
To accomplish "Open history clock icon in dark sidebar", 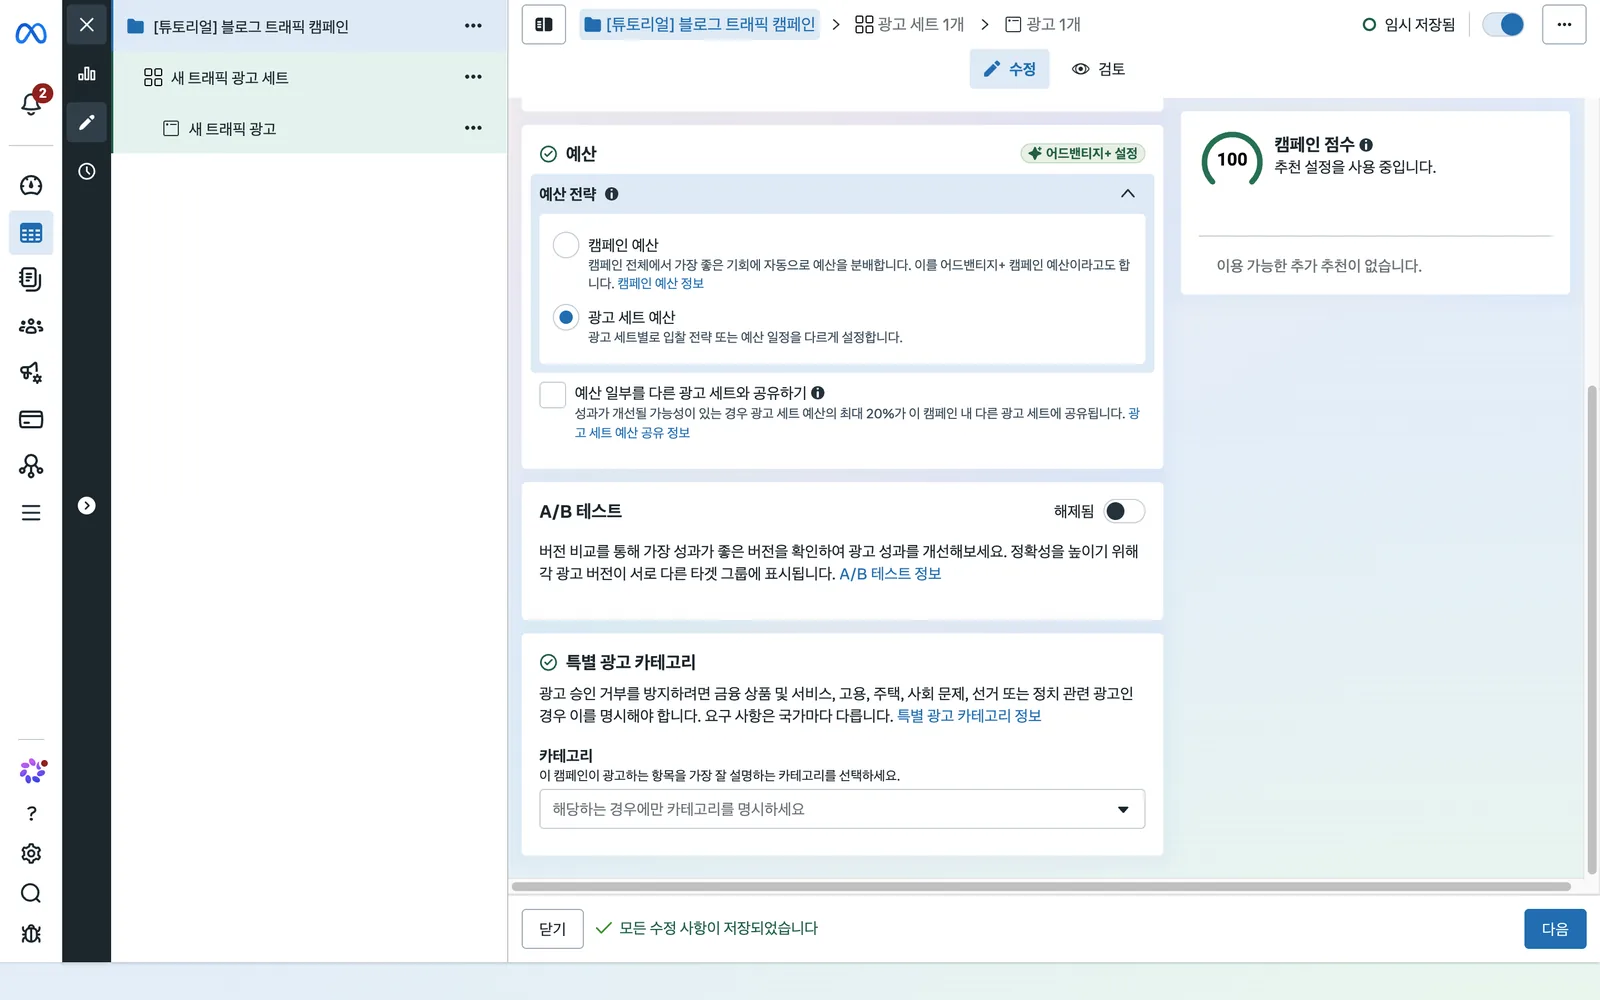I will [87, 171].
